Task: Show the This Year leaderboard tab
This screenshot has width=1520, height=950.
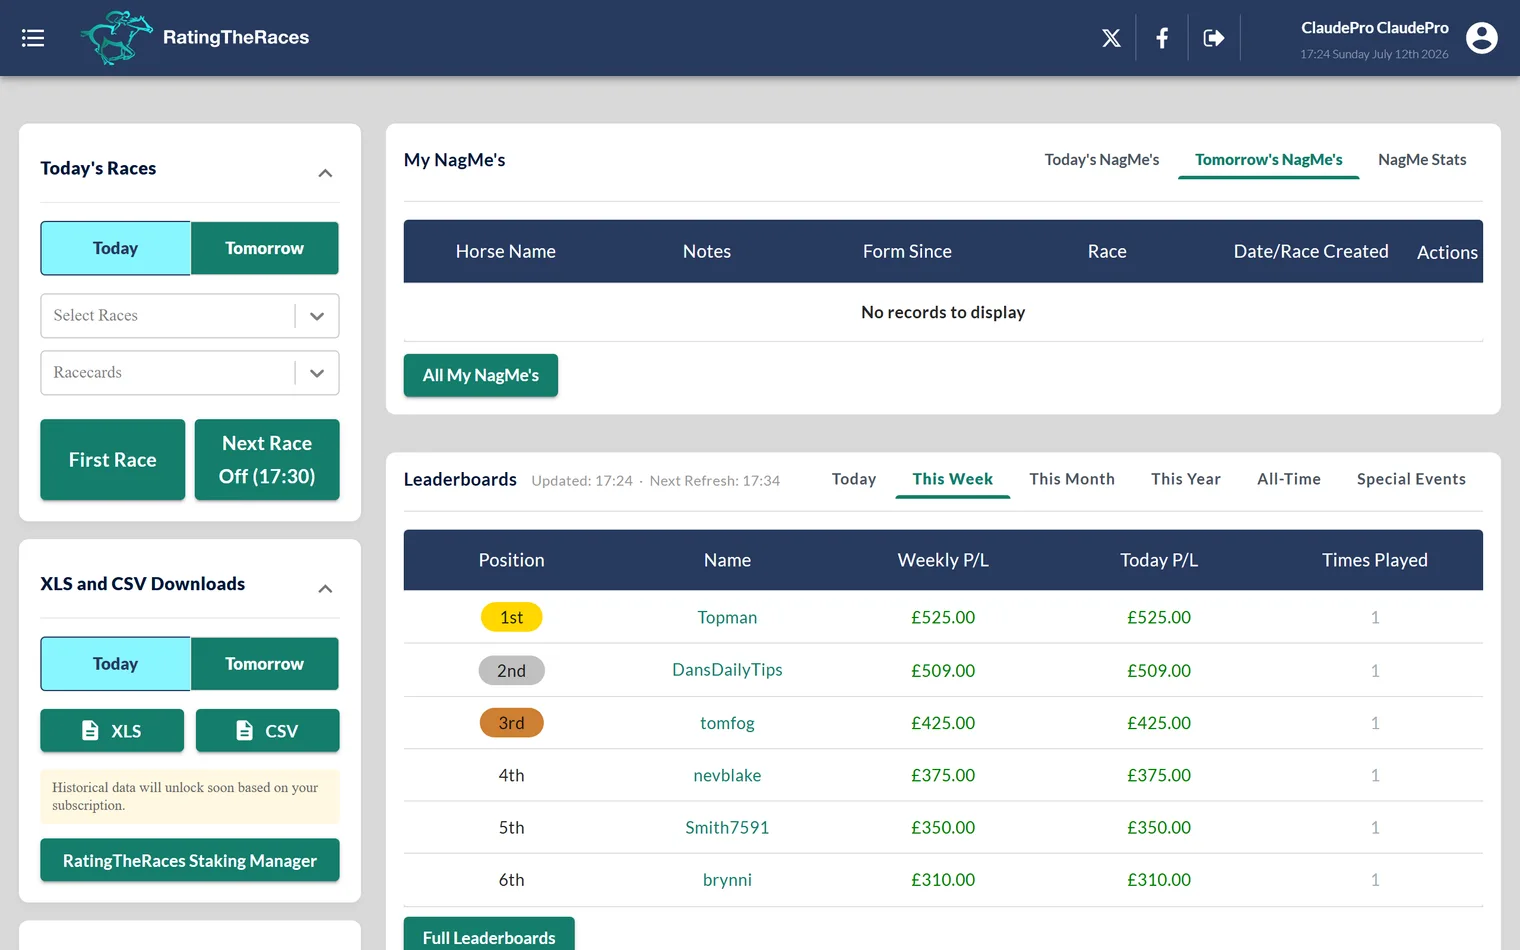Action: pyautogui.click(x=1186, y=479)
